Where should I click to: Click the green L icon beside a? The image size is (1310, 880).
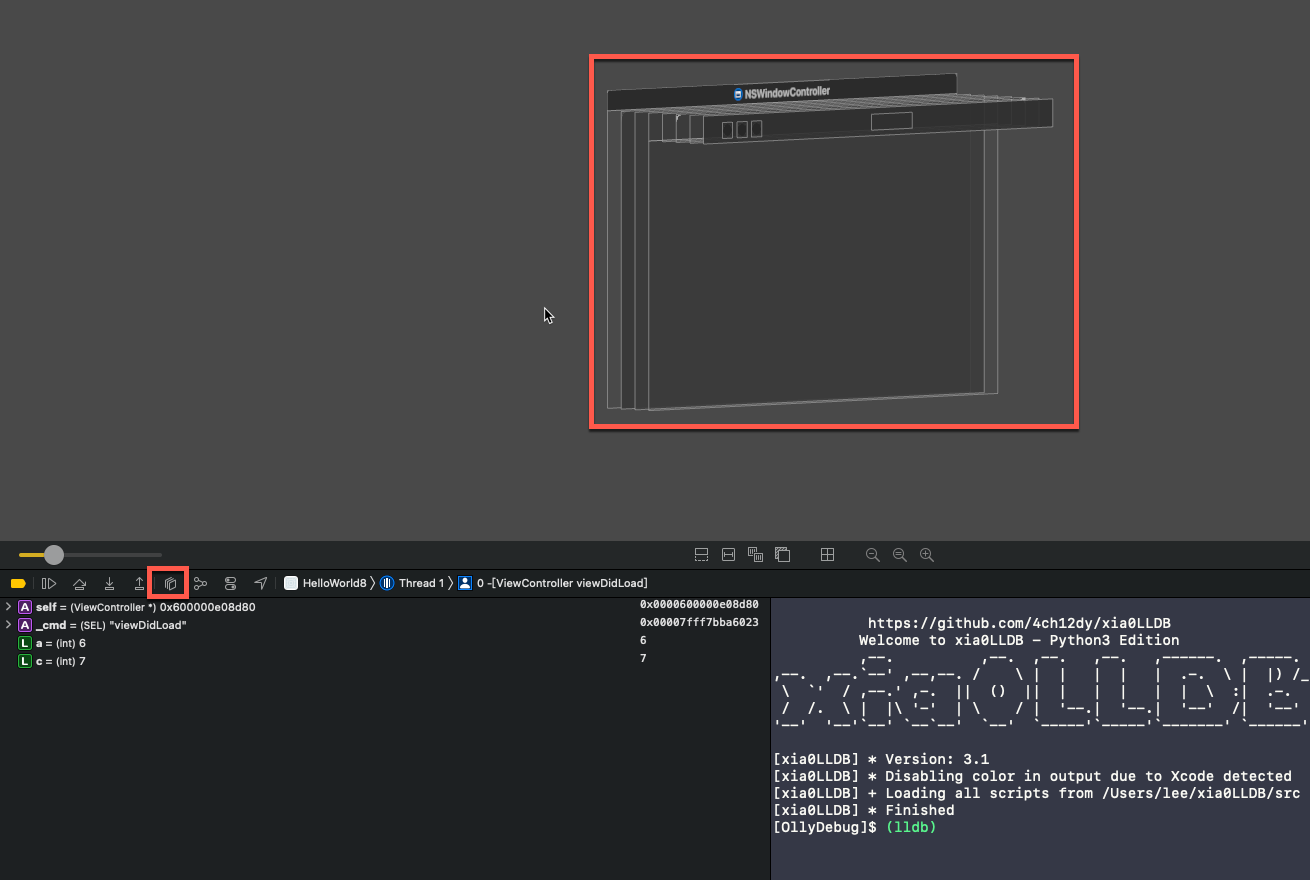(x=25, y=643)
